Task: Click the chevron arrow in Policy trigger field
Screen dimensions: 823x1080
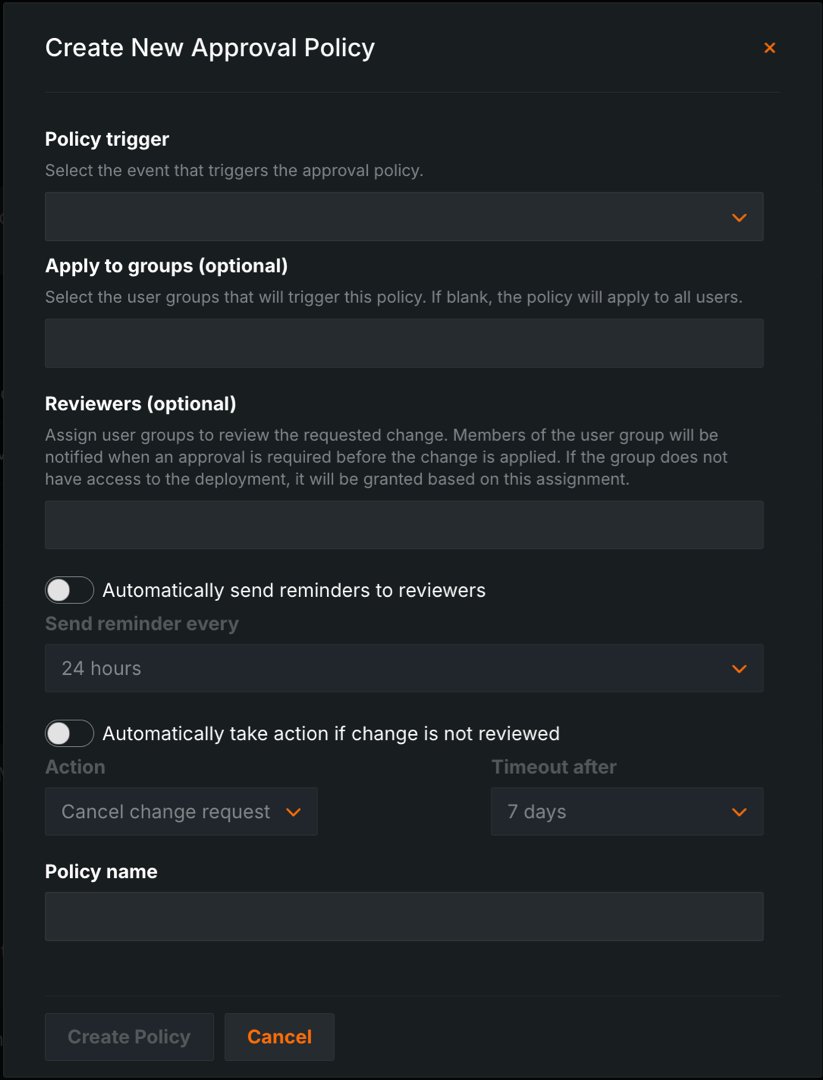Action: (x=739, y=217)
